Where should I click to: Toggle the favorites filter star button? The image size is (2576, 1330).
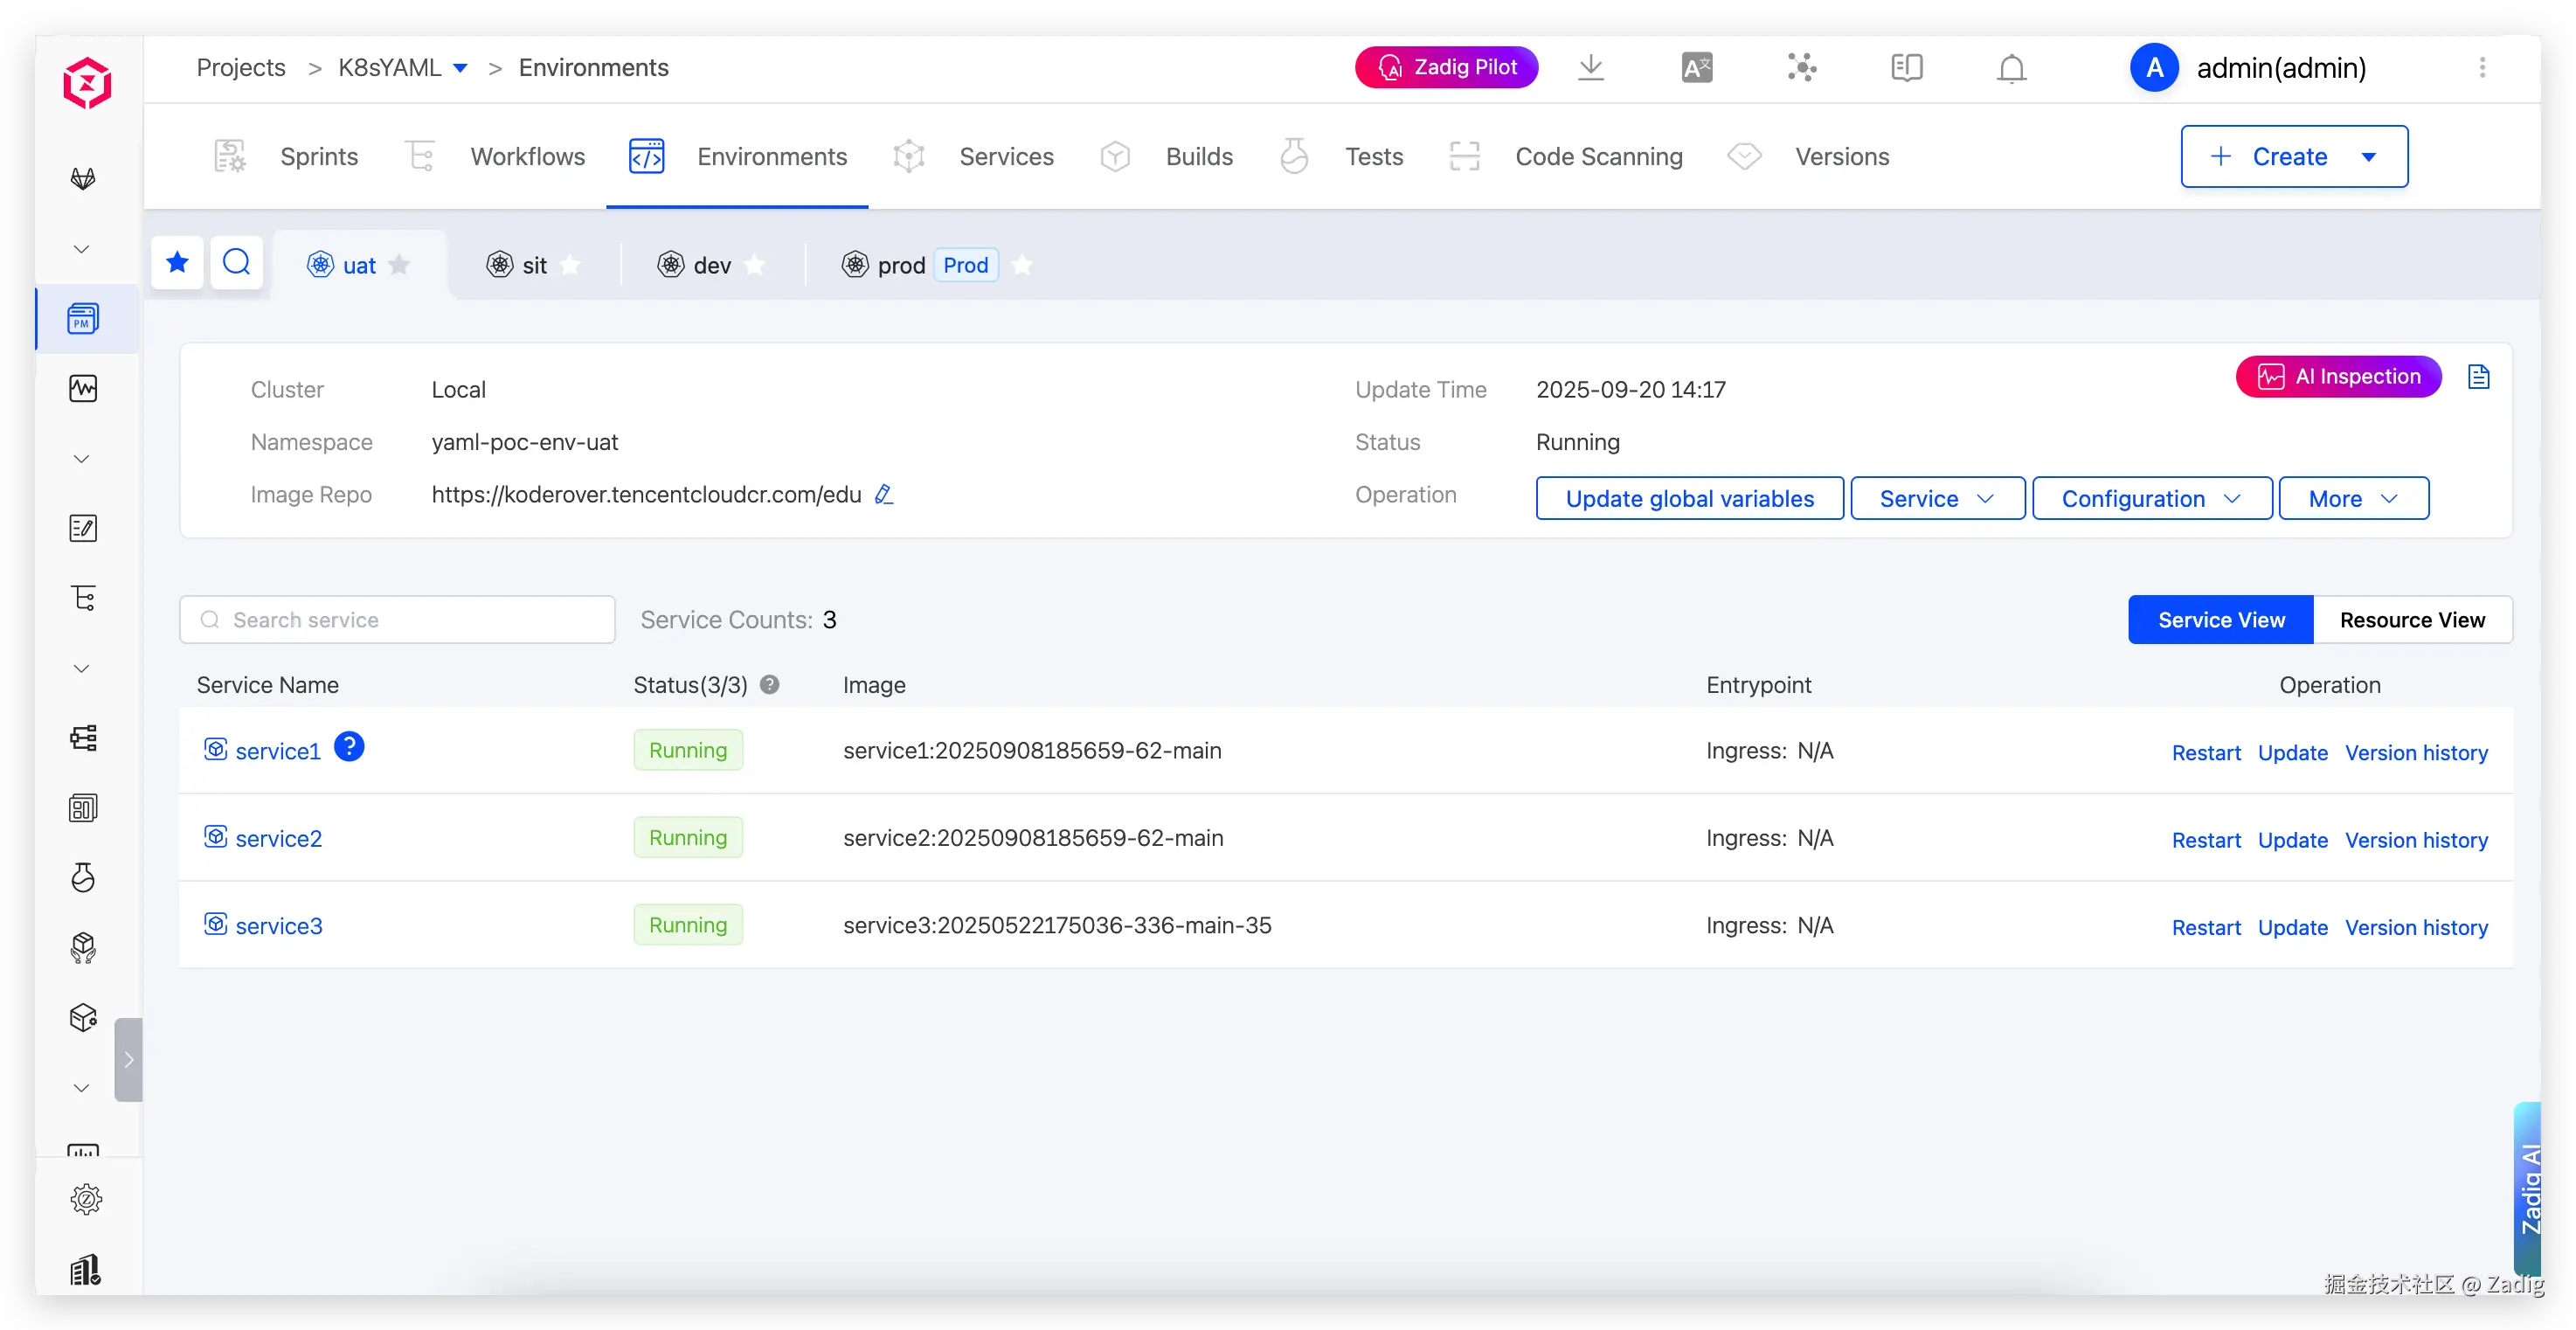[178, 263]
